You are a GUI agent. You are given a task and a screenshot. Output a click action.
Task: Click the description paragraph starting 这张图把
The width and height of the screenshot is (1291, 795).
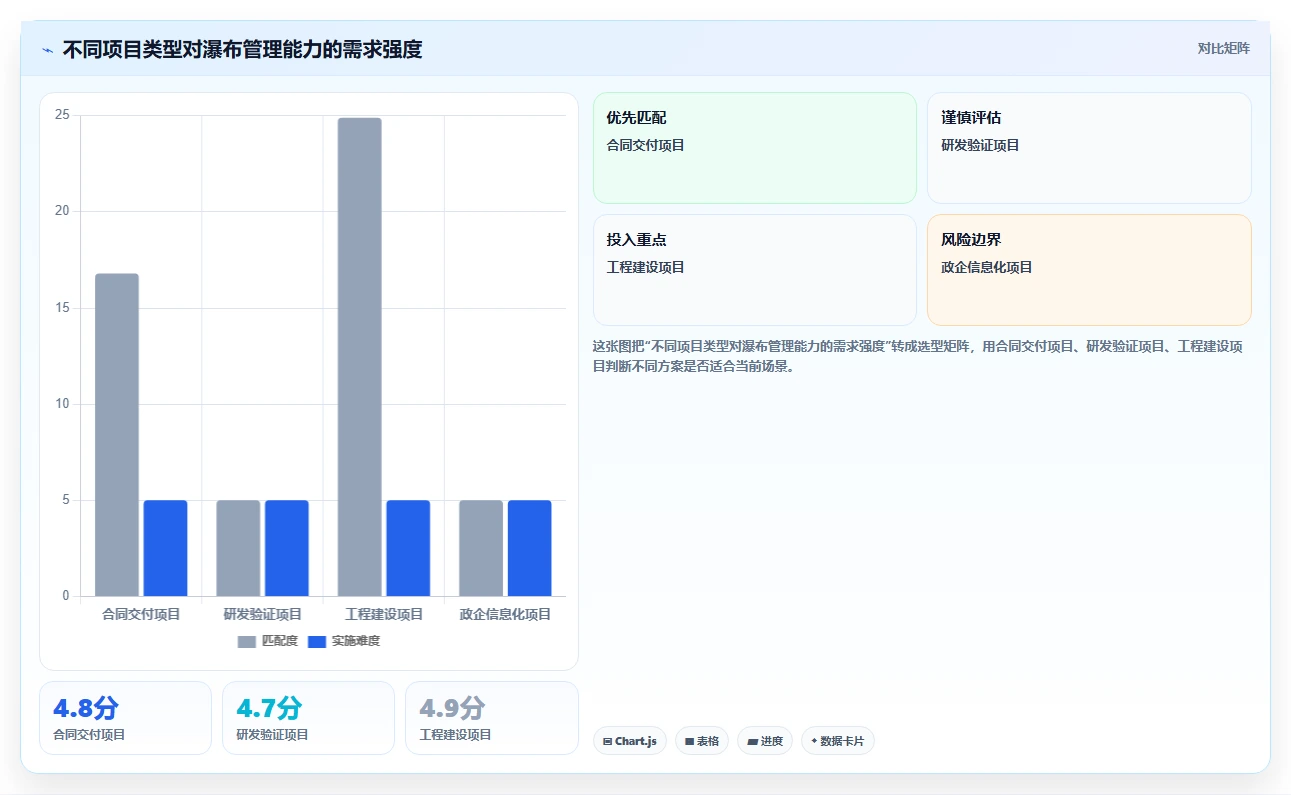pos(918,356)
